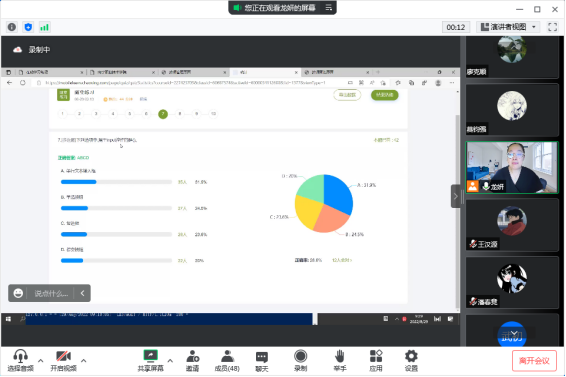The width and height of the screenshot is (566, 377).
Task: Toggle 开启视频 camera on
Action: 64,360
